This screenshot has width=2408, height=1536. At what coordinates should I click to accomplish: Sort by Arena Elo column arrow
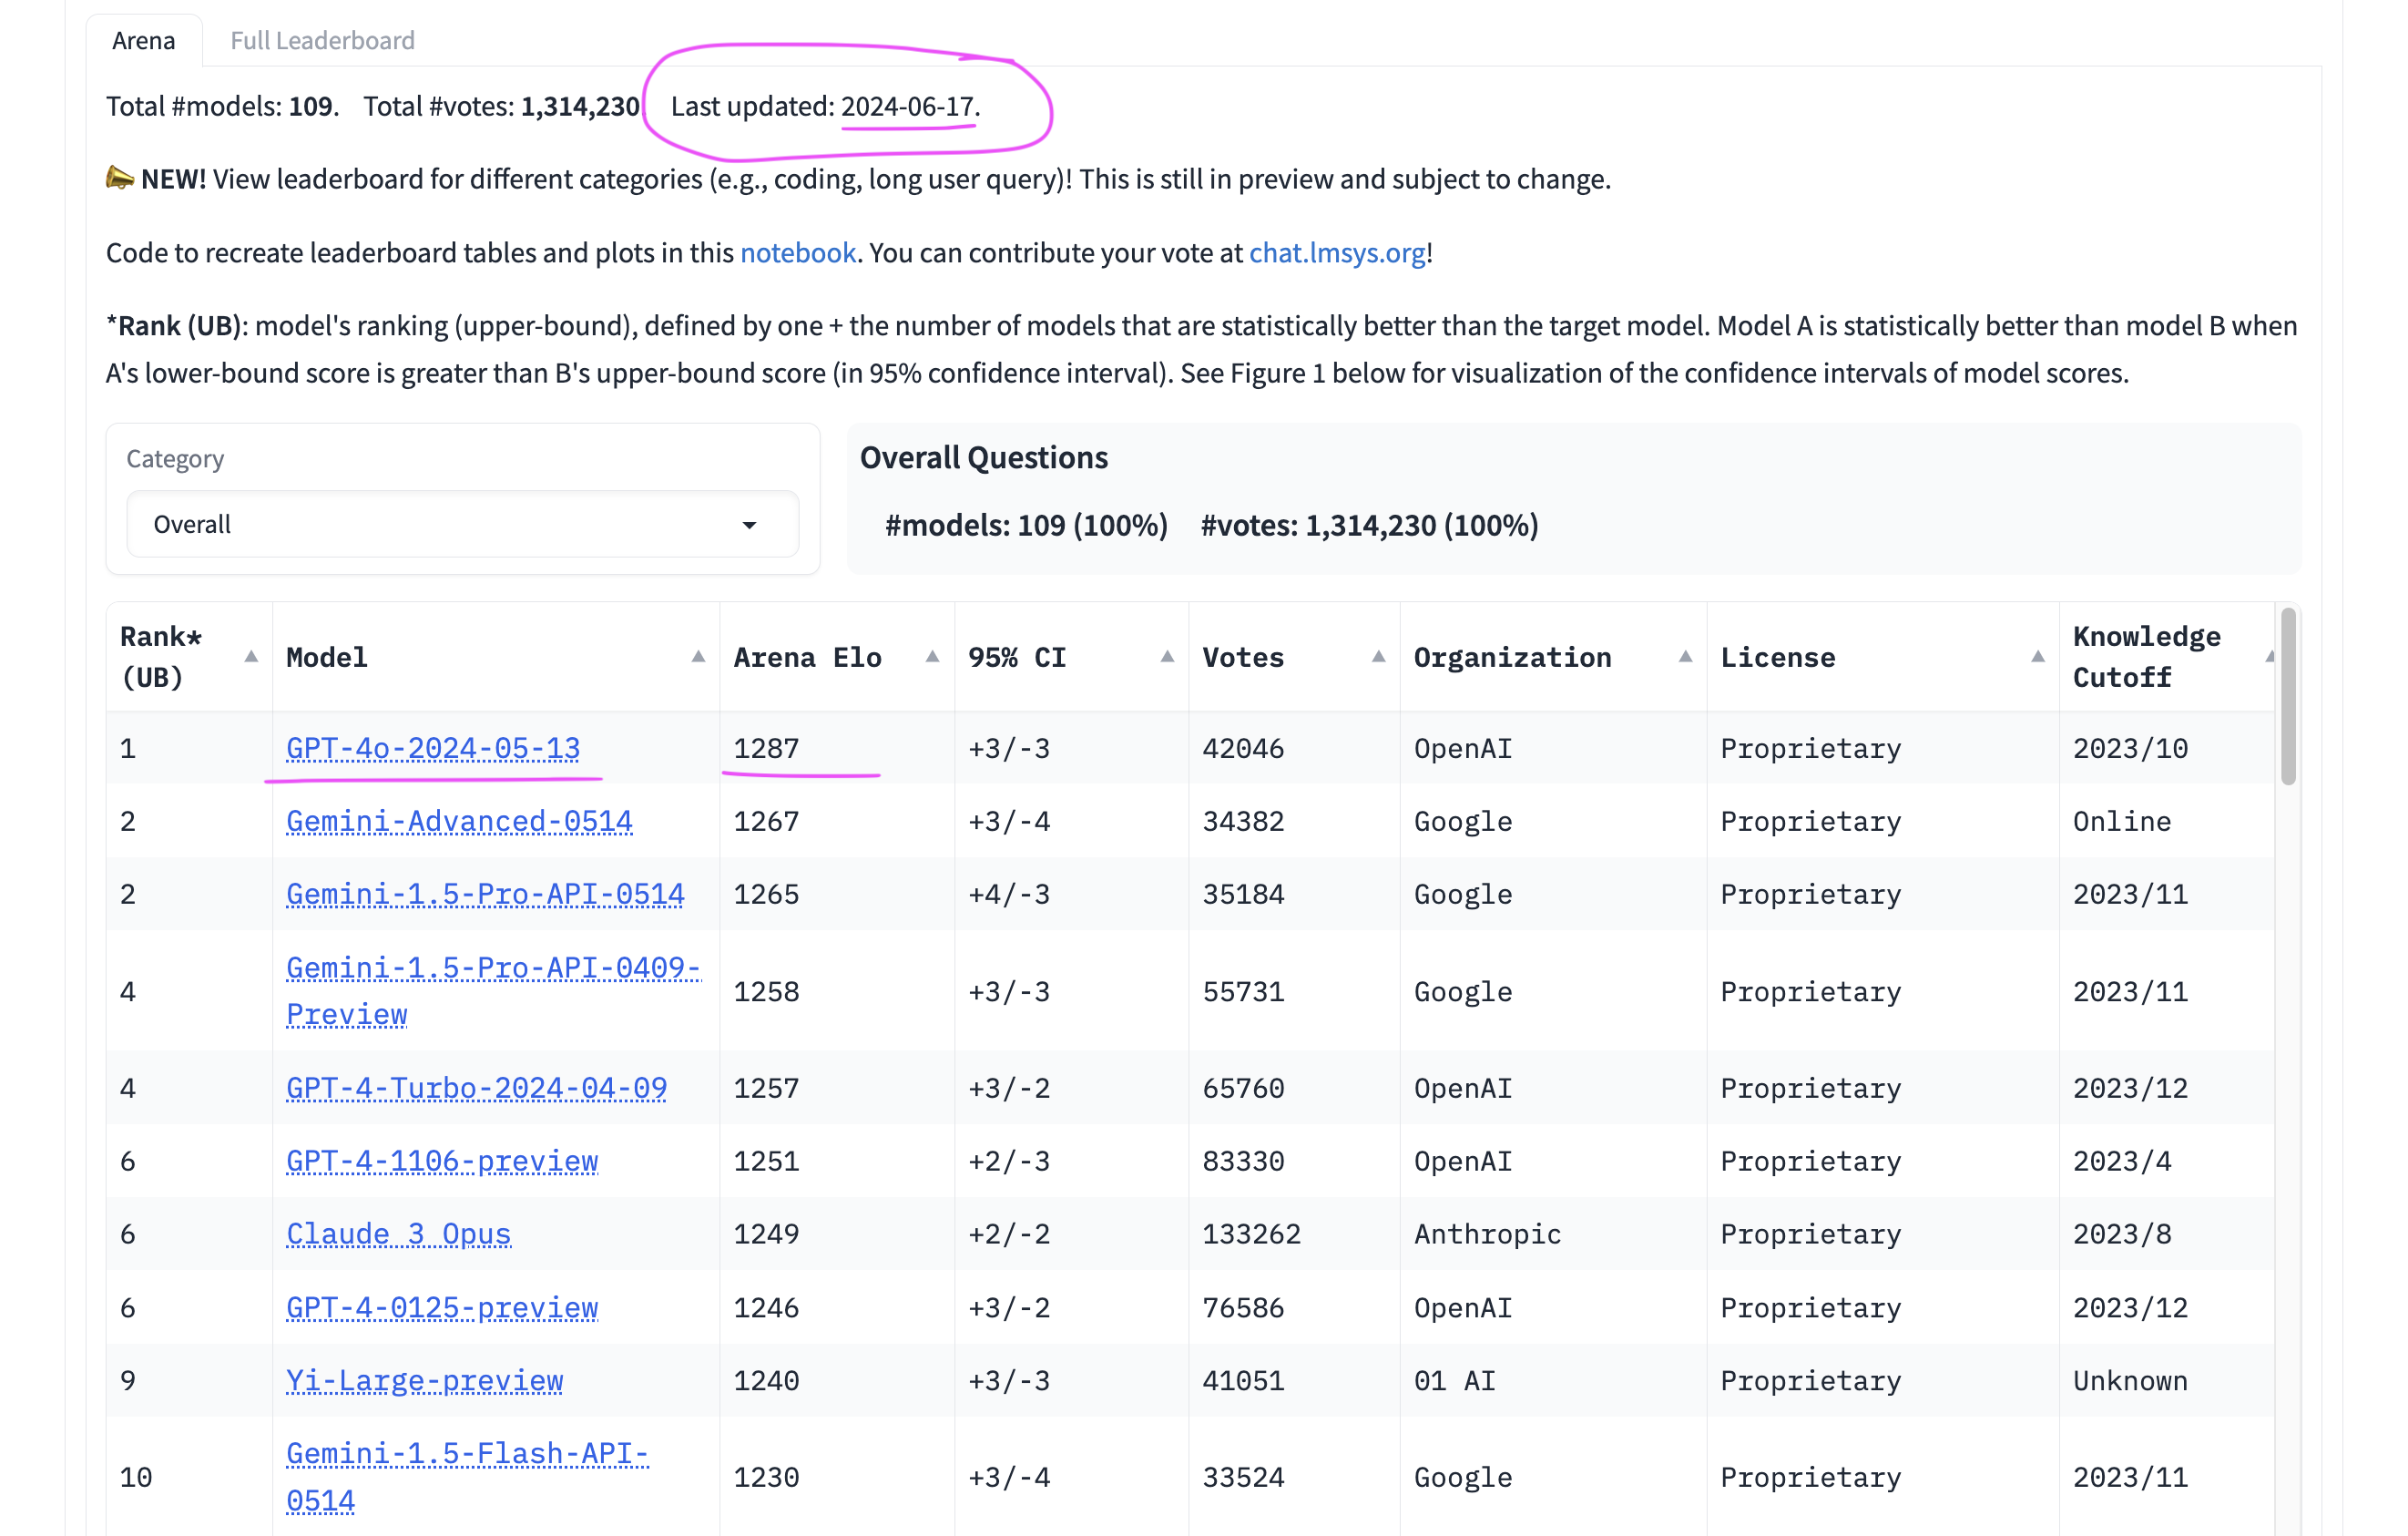[x=932, y=657]
